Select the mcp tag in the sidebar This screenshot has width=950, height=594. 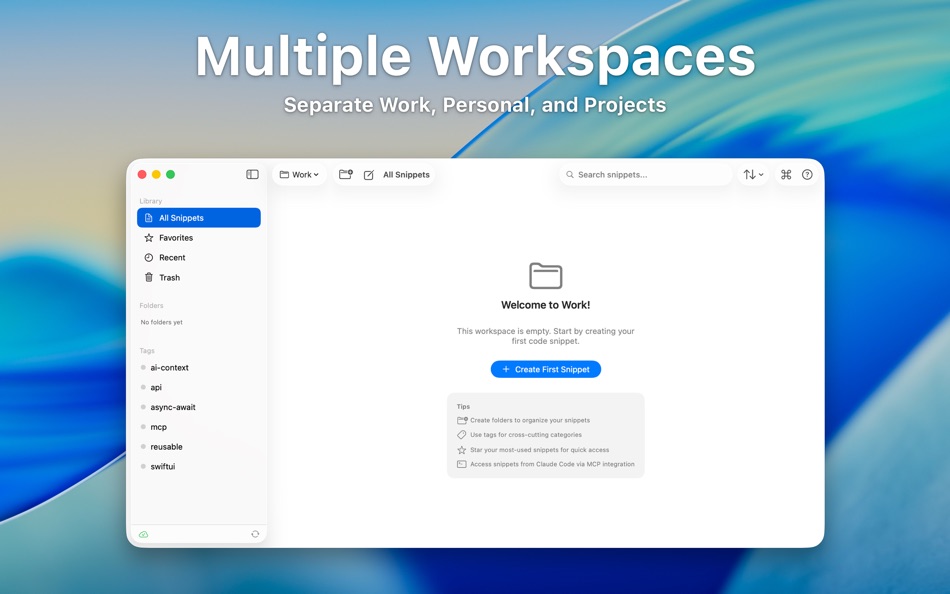(x=158, y=426)
